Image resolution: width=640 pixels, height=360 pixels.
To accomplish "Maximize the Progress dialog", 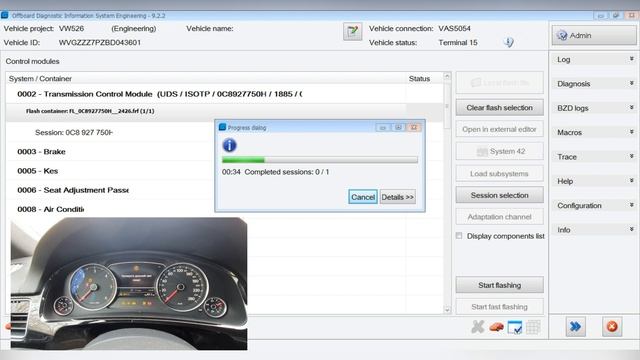I will click(398, 128).
